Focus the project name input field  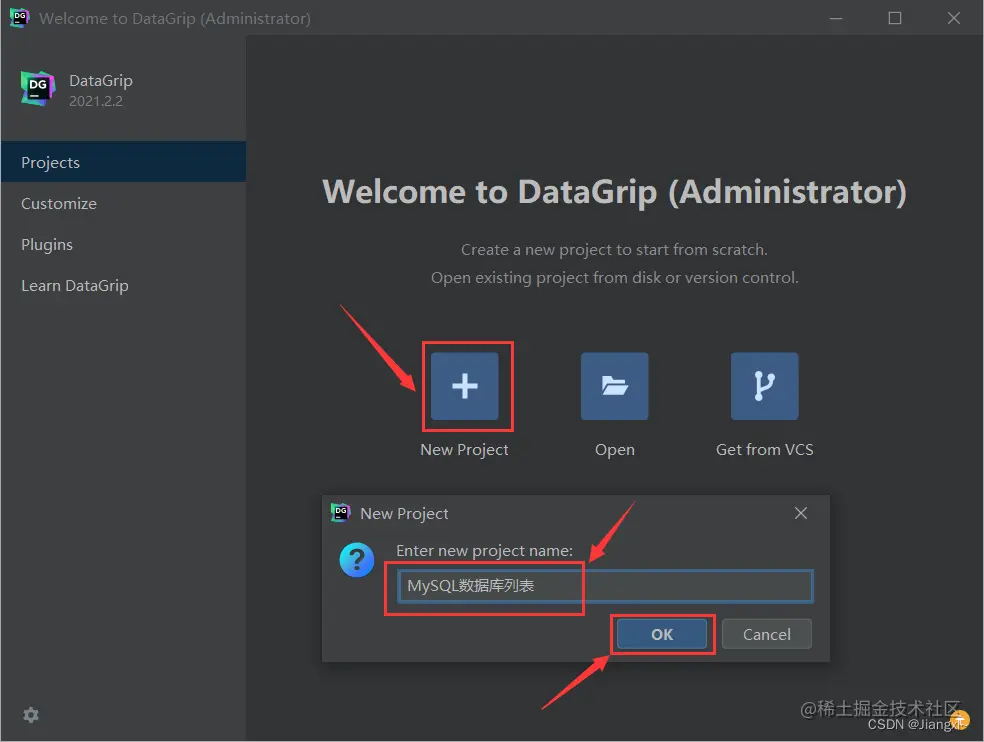point(606,586)
